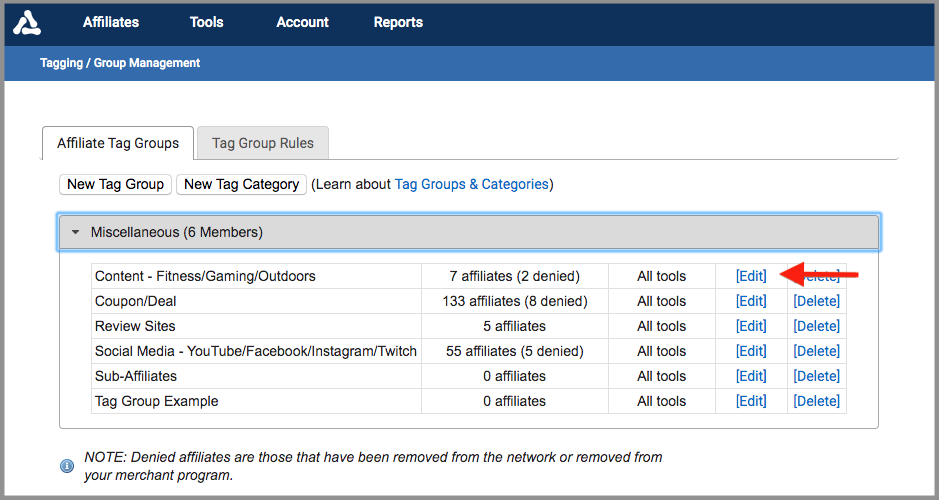939x500 pixels.
Task: Edit the Social Media tag group
Action: click(751, 351)
